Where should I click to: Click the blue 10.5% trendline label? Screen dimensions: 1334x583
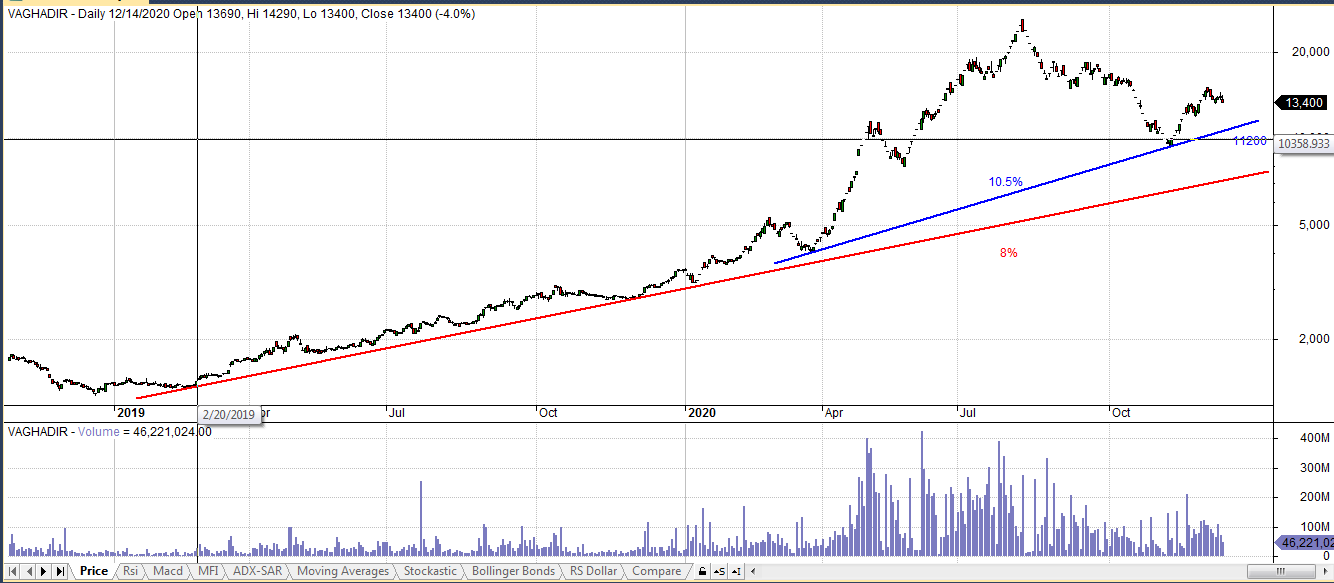pos(1005,182)
